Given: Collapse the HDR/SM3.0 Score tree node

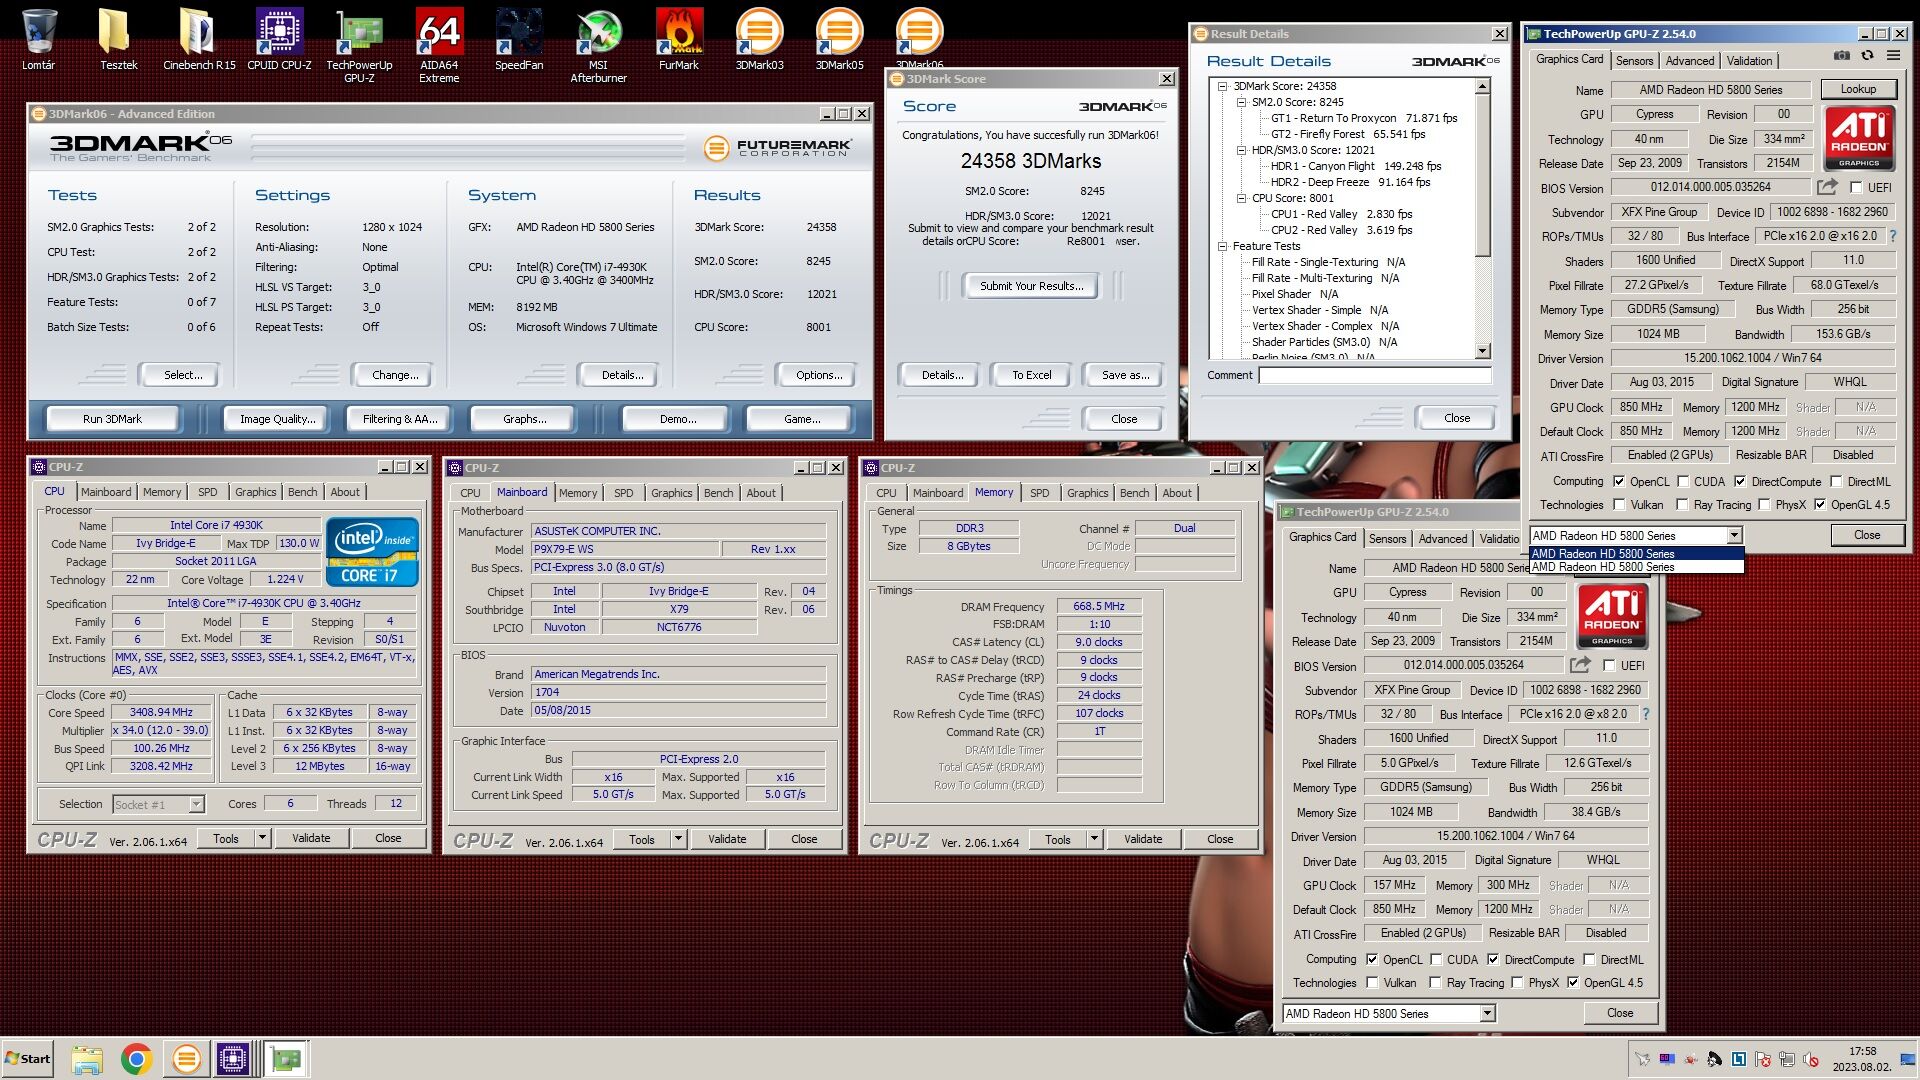Looking at the screenshot, I should click(1241, 150).
